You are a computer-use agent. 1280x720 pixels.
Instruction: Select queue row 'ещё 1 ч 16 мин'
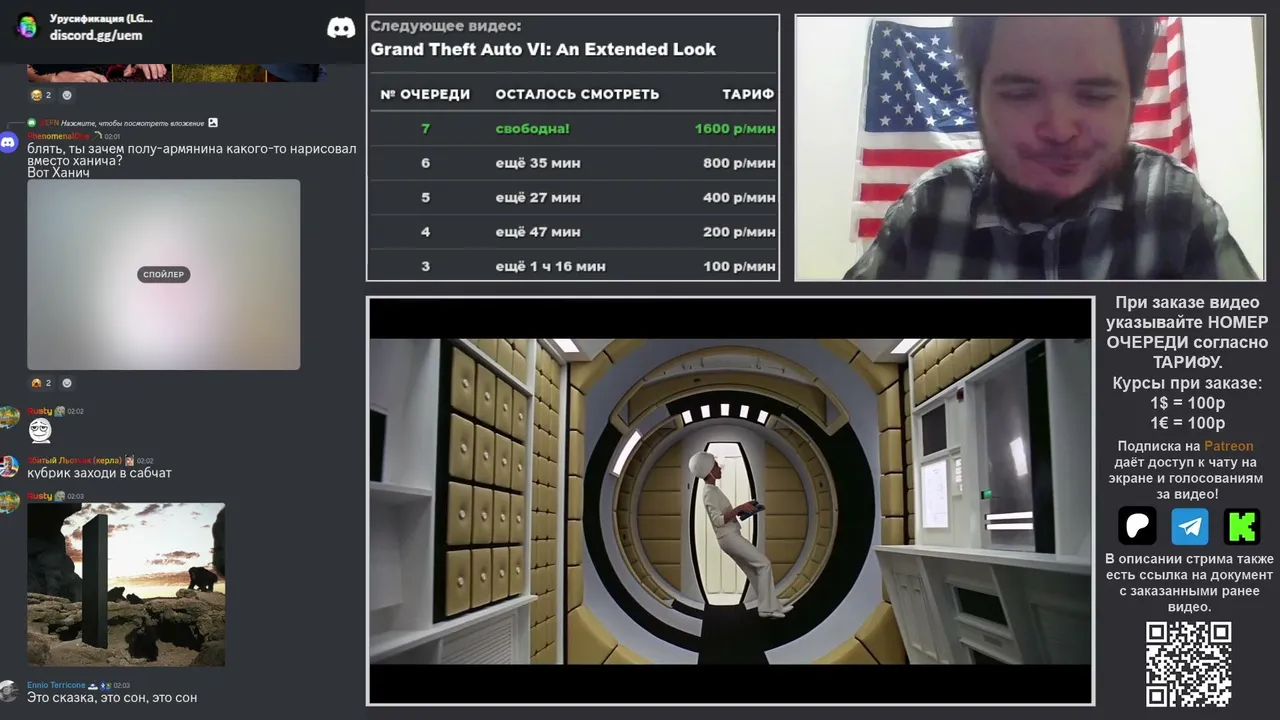(573, 266)
